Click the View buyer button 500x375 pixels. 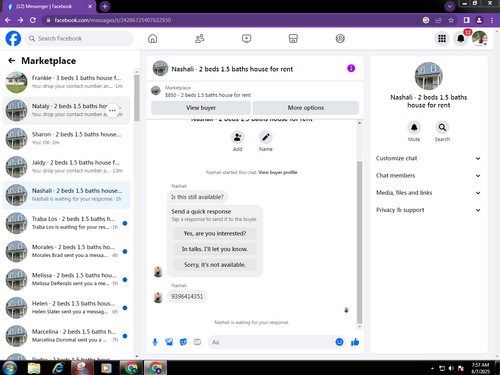point(201,108)
